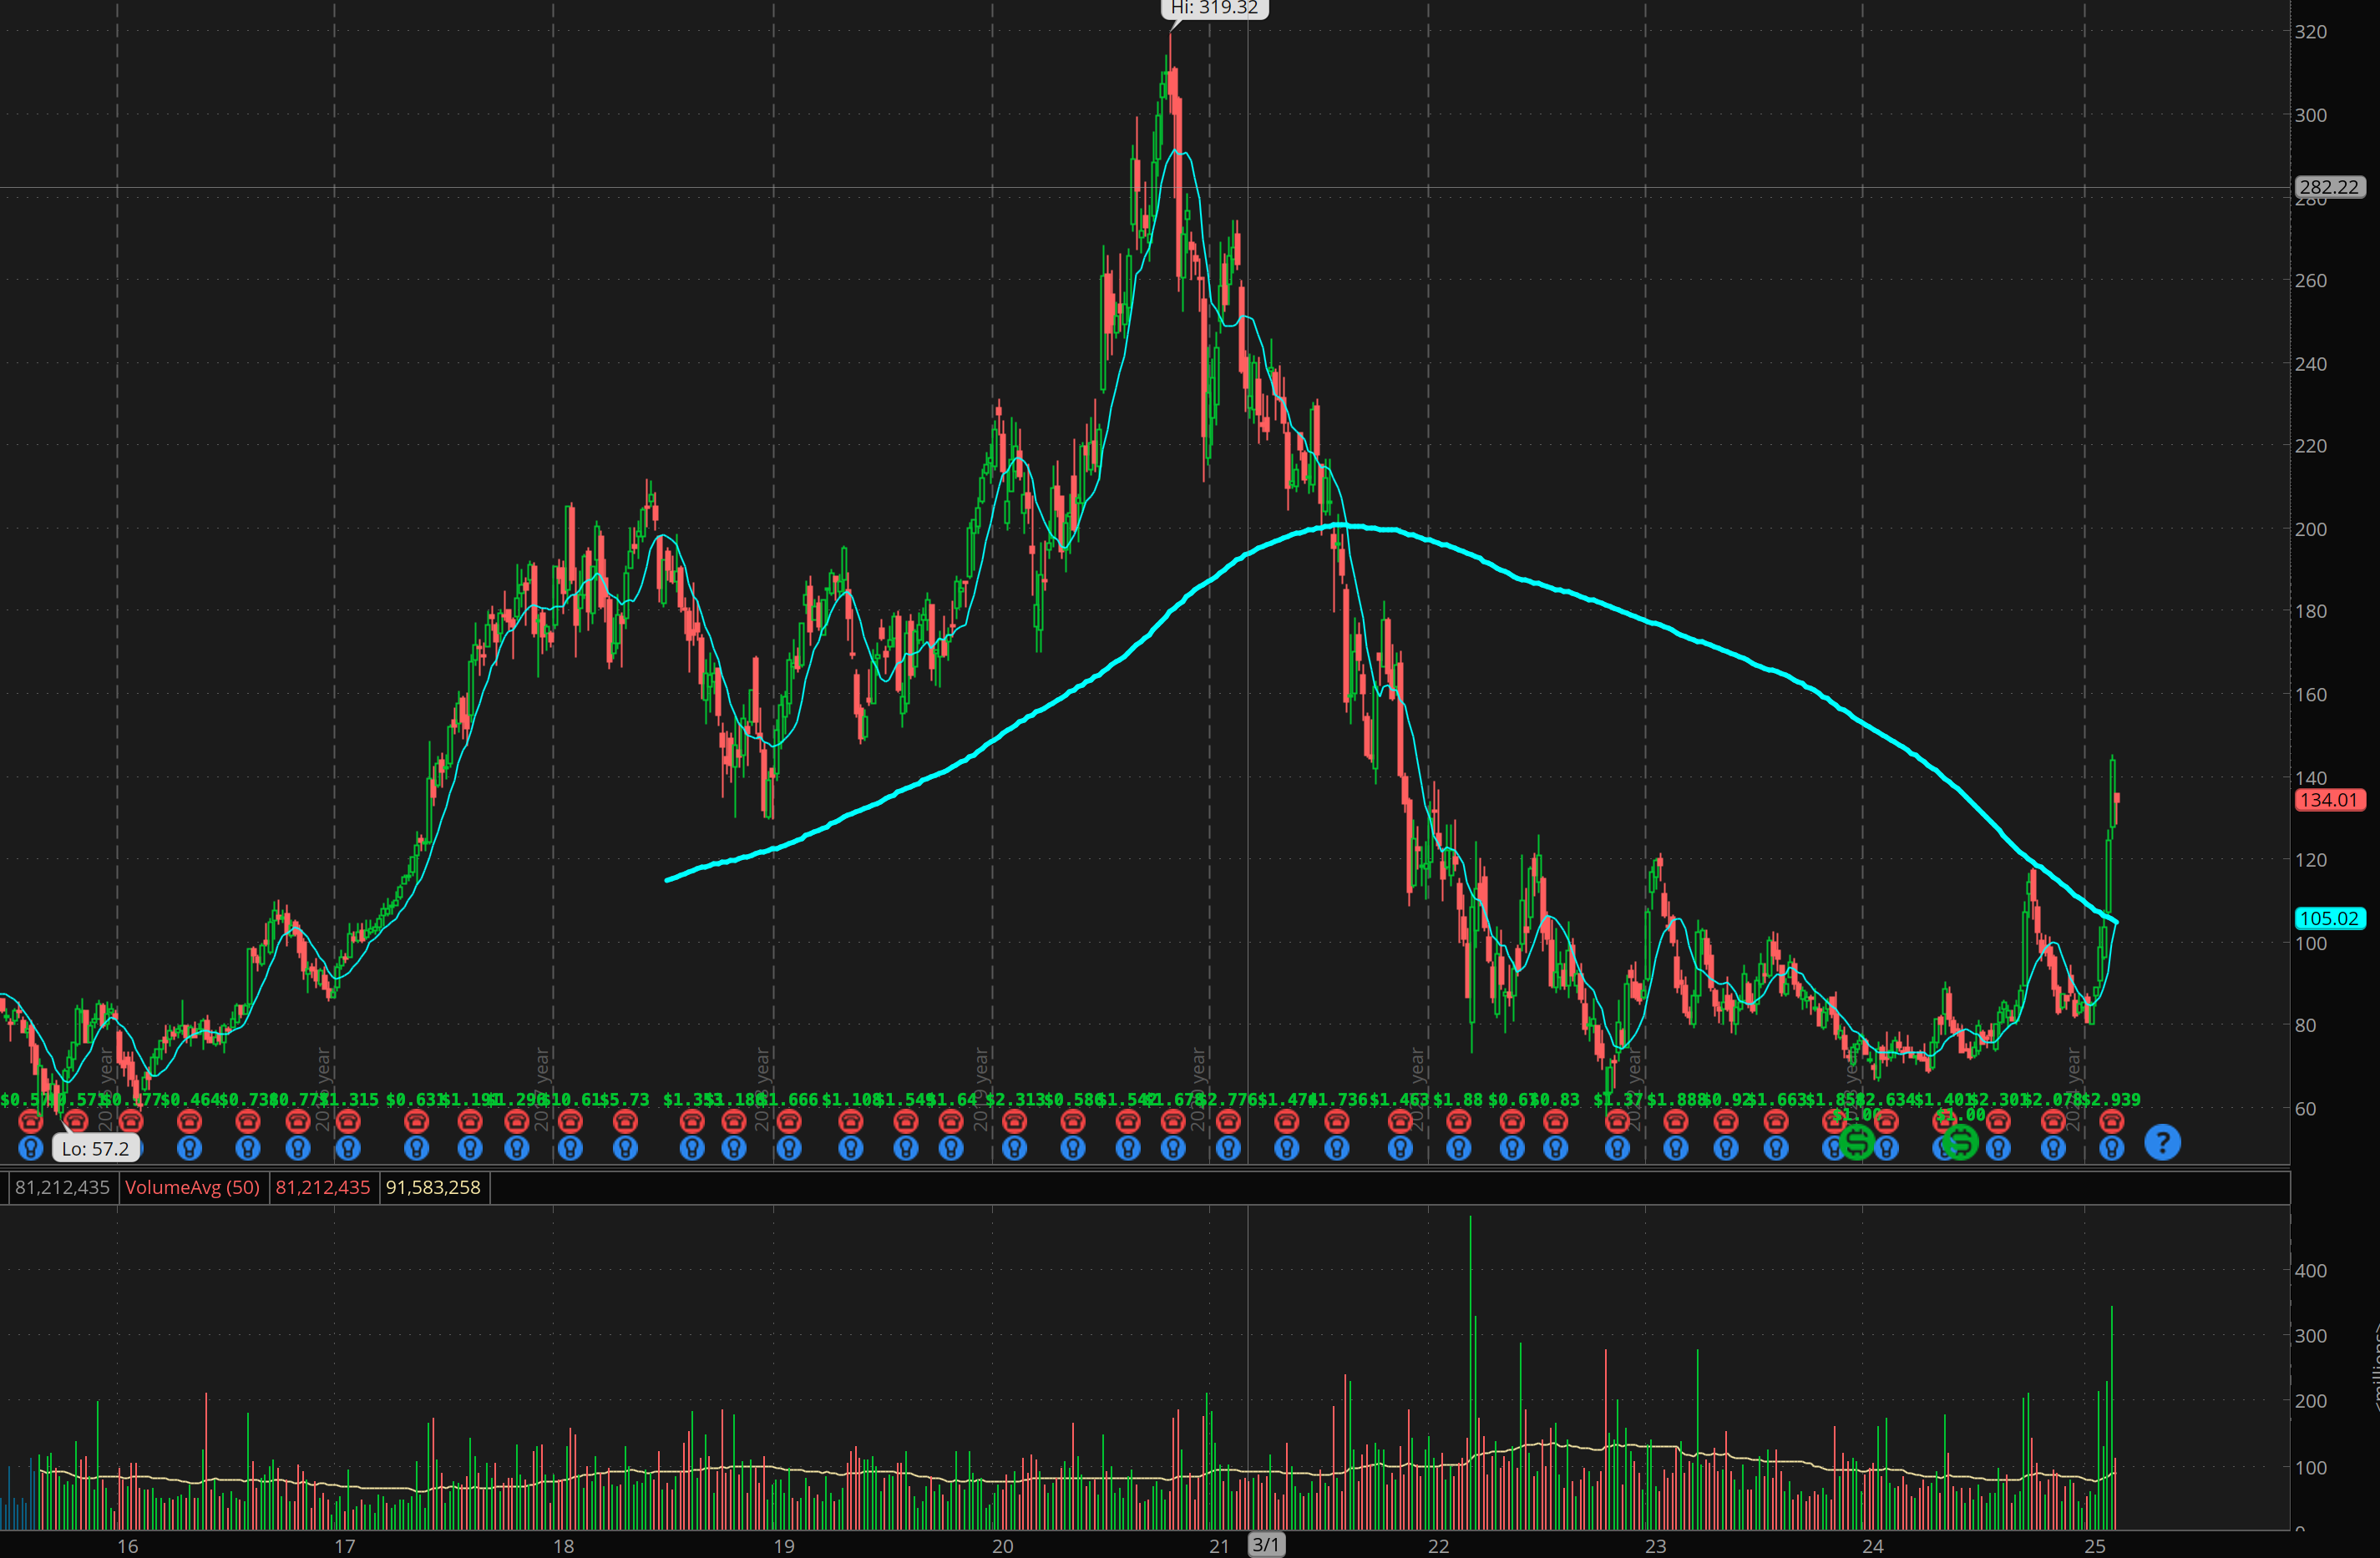Viewport: 2380px width, 1558px height.
Task: Click the right green dividend dollar icon
Action: [1960, 1142]
